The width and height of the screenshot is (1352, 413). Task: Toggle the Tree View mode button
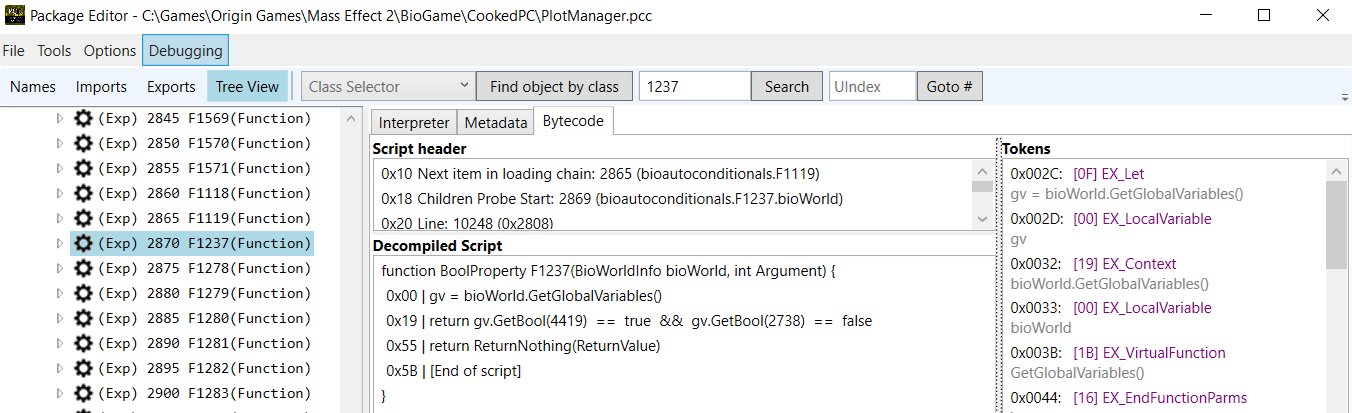(247, 87)
